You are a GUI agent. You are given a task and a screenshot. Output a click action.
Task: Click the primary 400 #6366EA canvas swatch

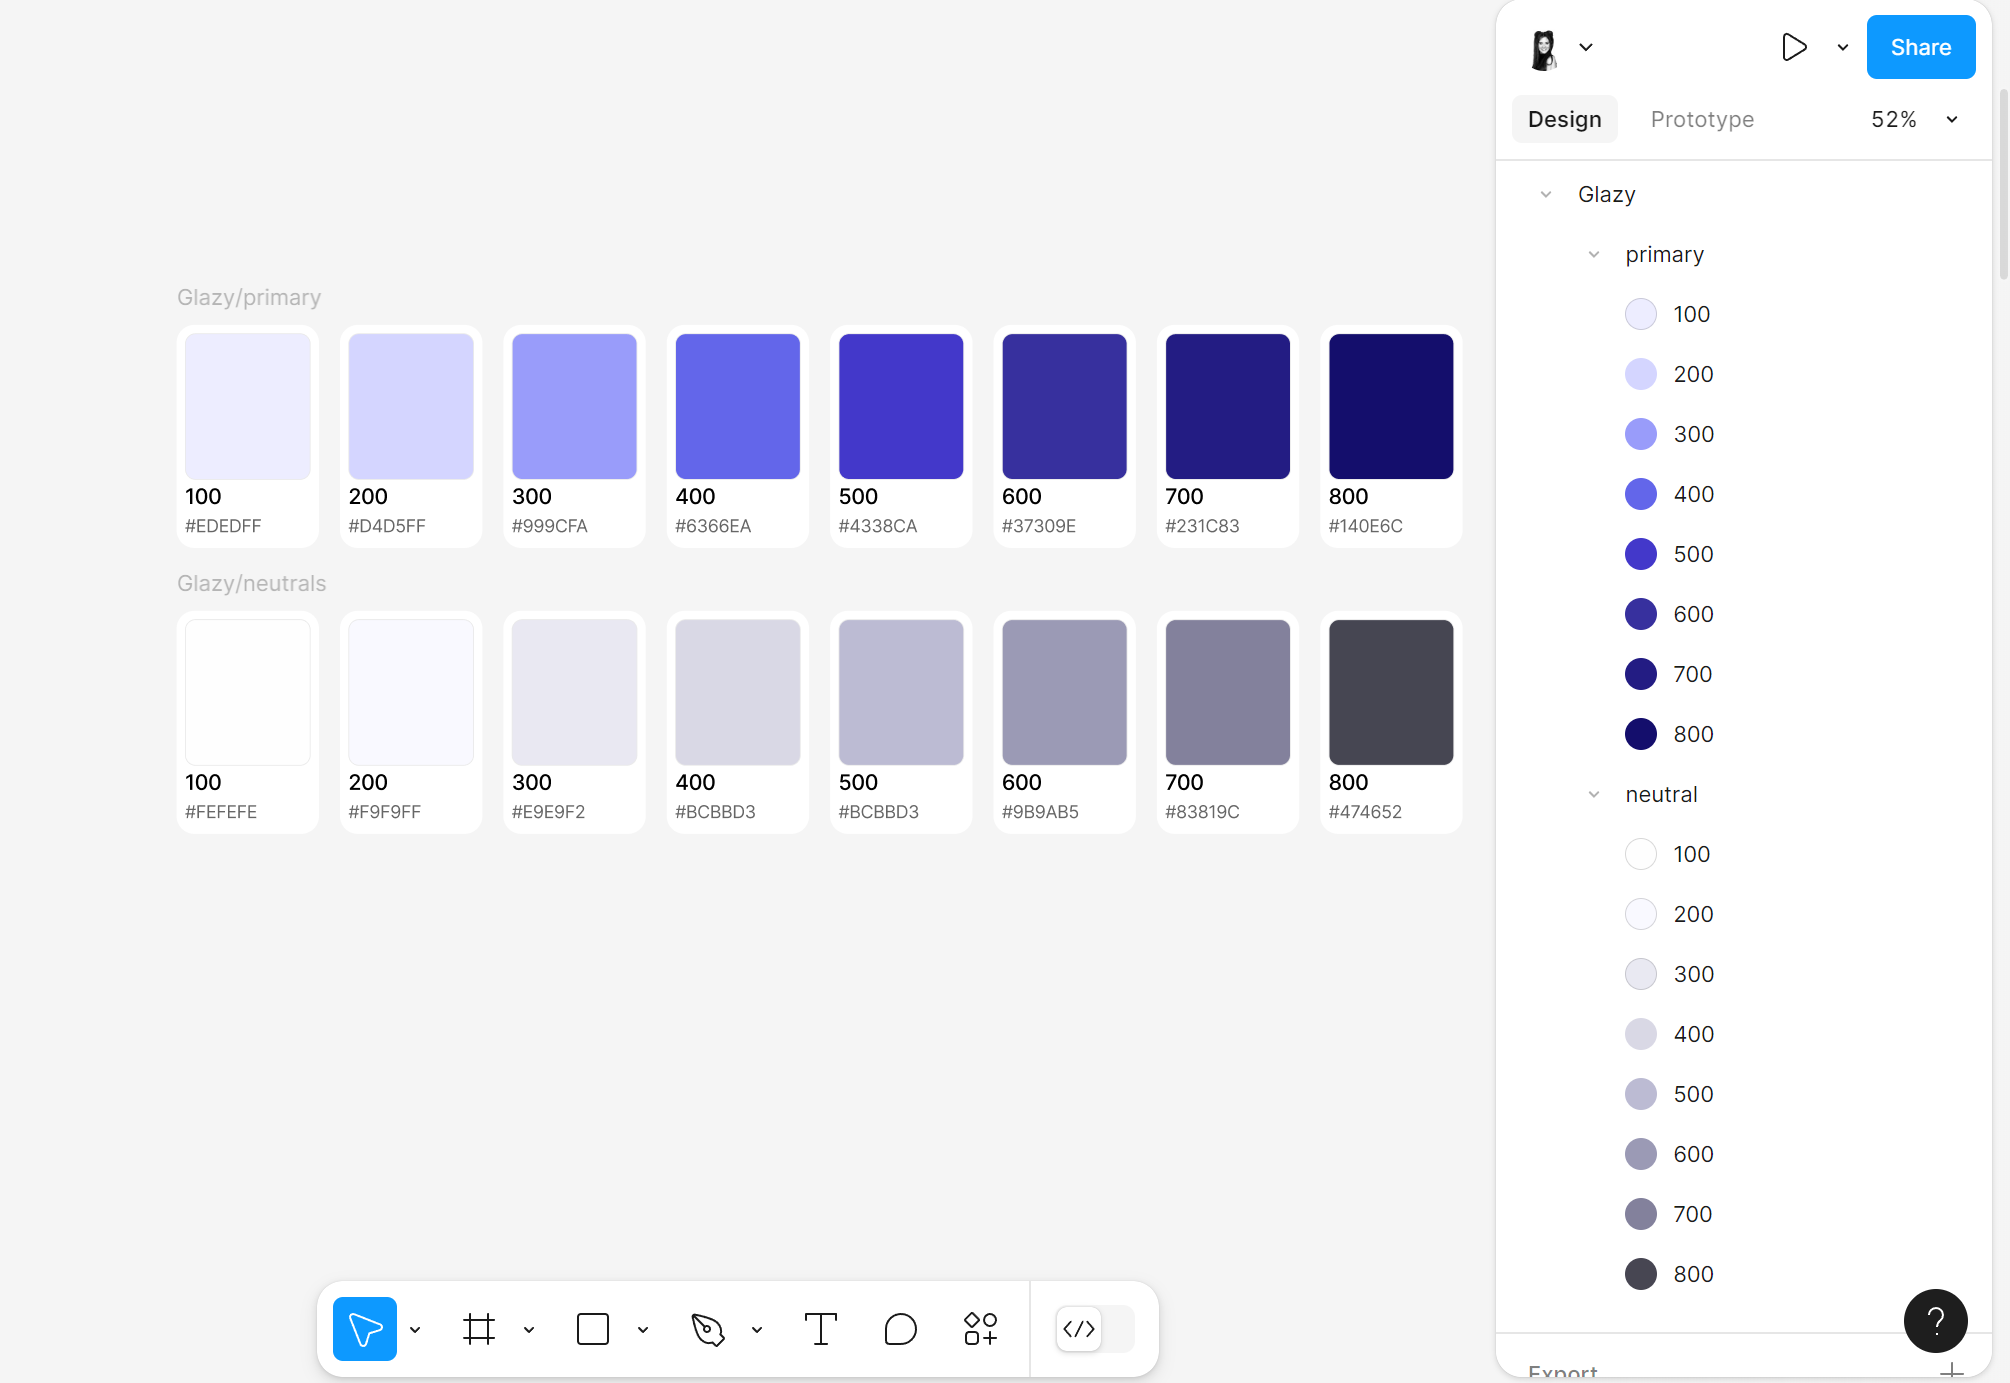coord(737,406)
